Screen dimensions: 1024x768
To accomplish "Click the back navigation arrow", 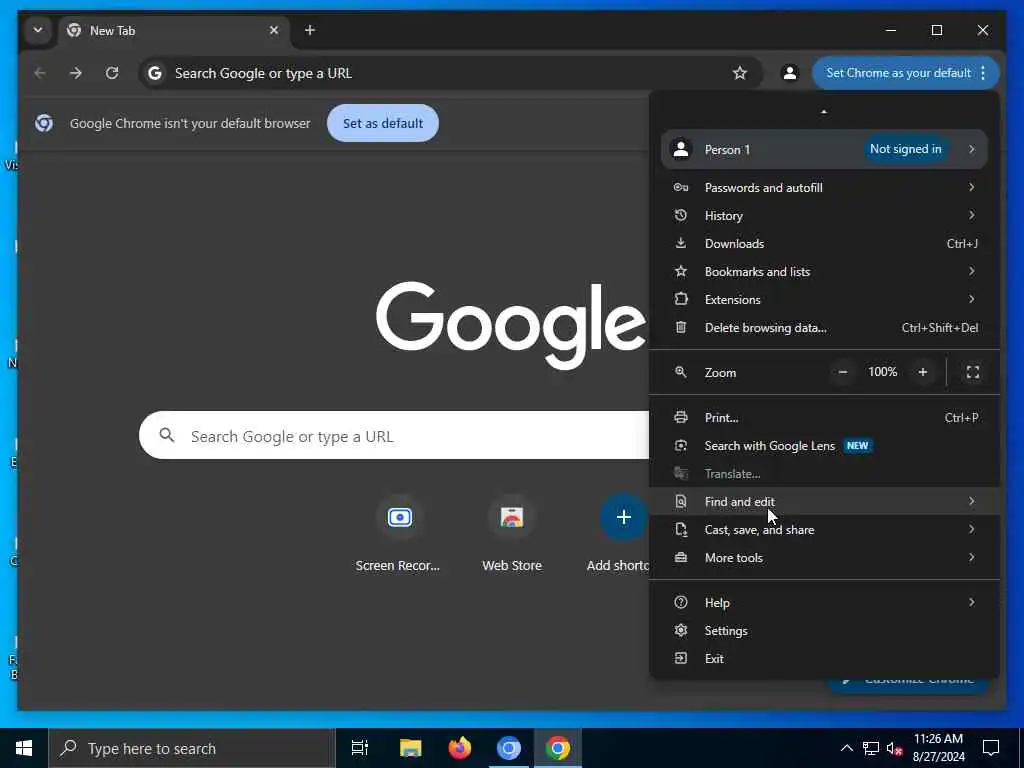I will (40, 73).
